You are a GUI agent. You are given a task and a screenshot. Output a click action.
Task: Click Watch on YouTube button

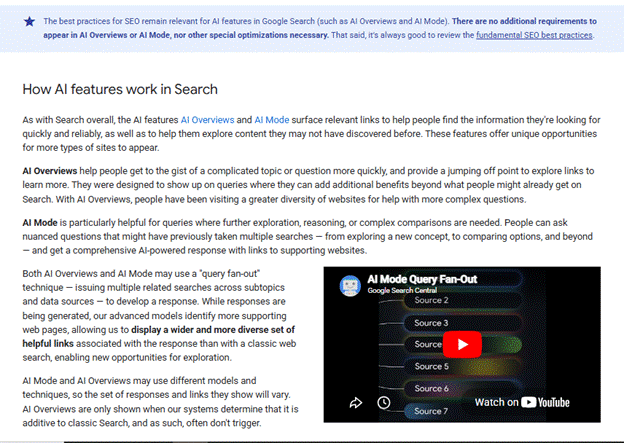point(522,402)
